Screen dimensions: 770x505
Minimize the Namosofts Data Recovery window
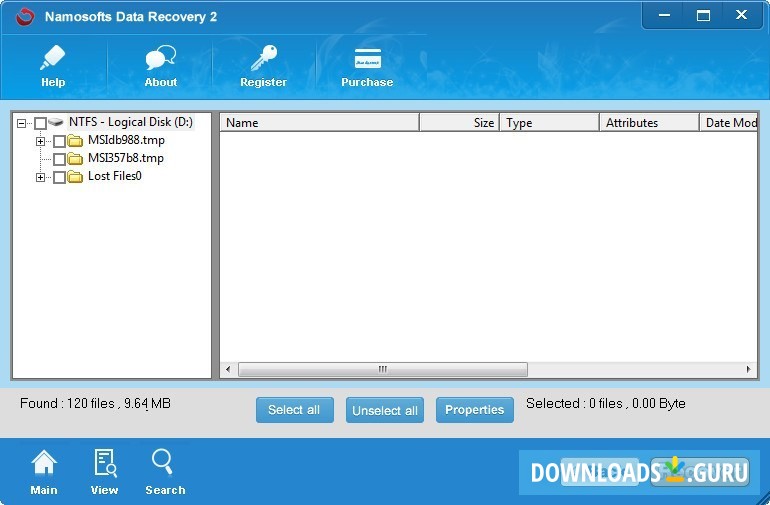[x=664, y=15]
